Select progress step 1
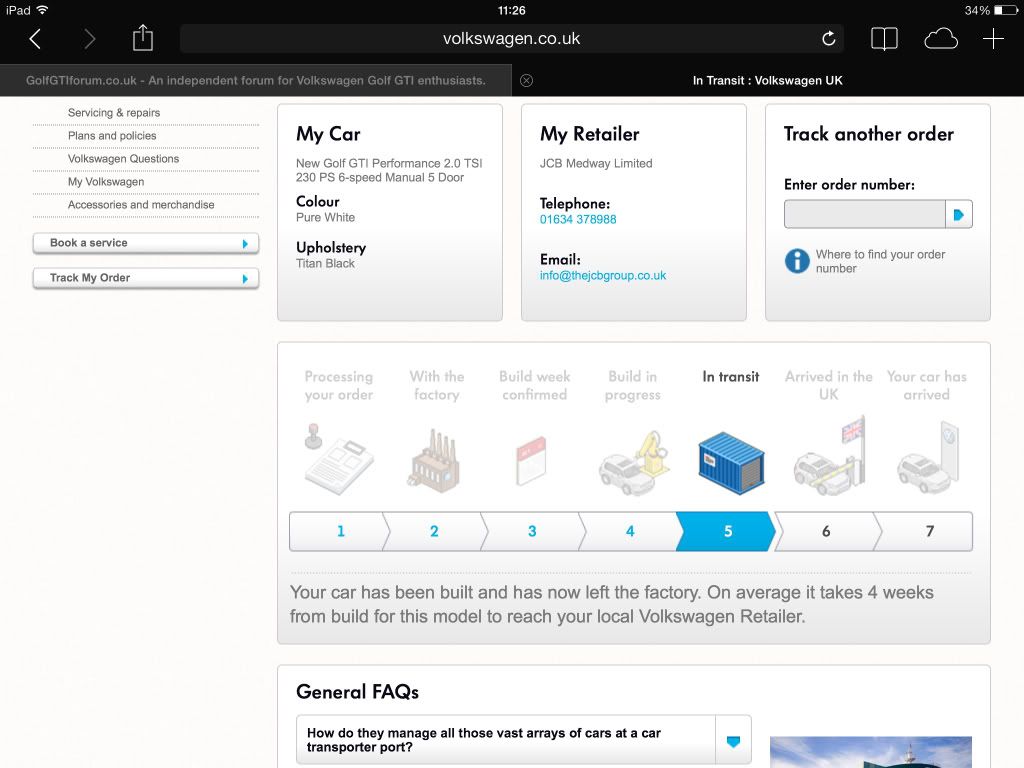 tap(340, 532)
